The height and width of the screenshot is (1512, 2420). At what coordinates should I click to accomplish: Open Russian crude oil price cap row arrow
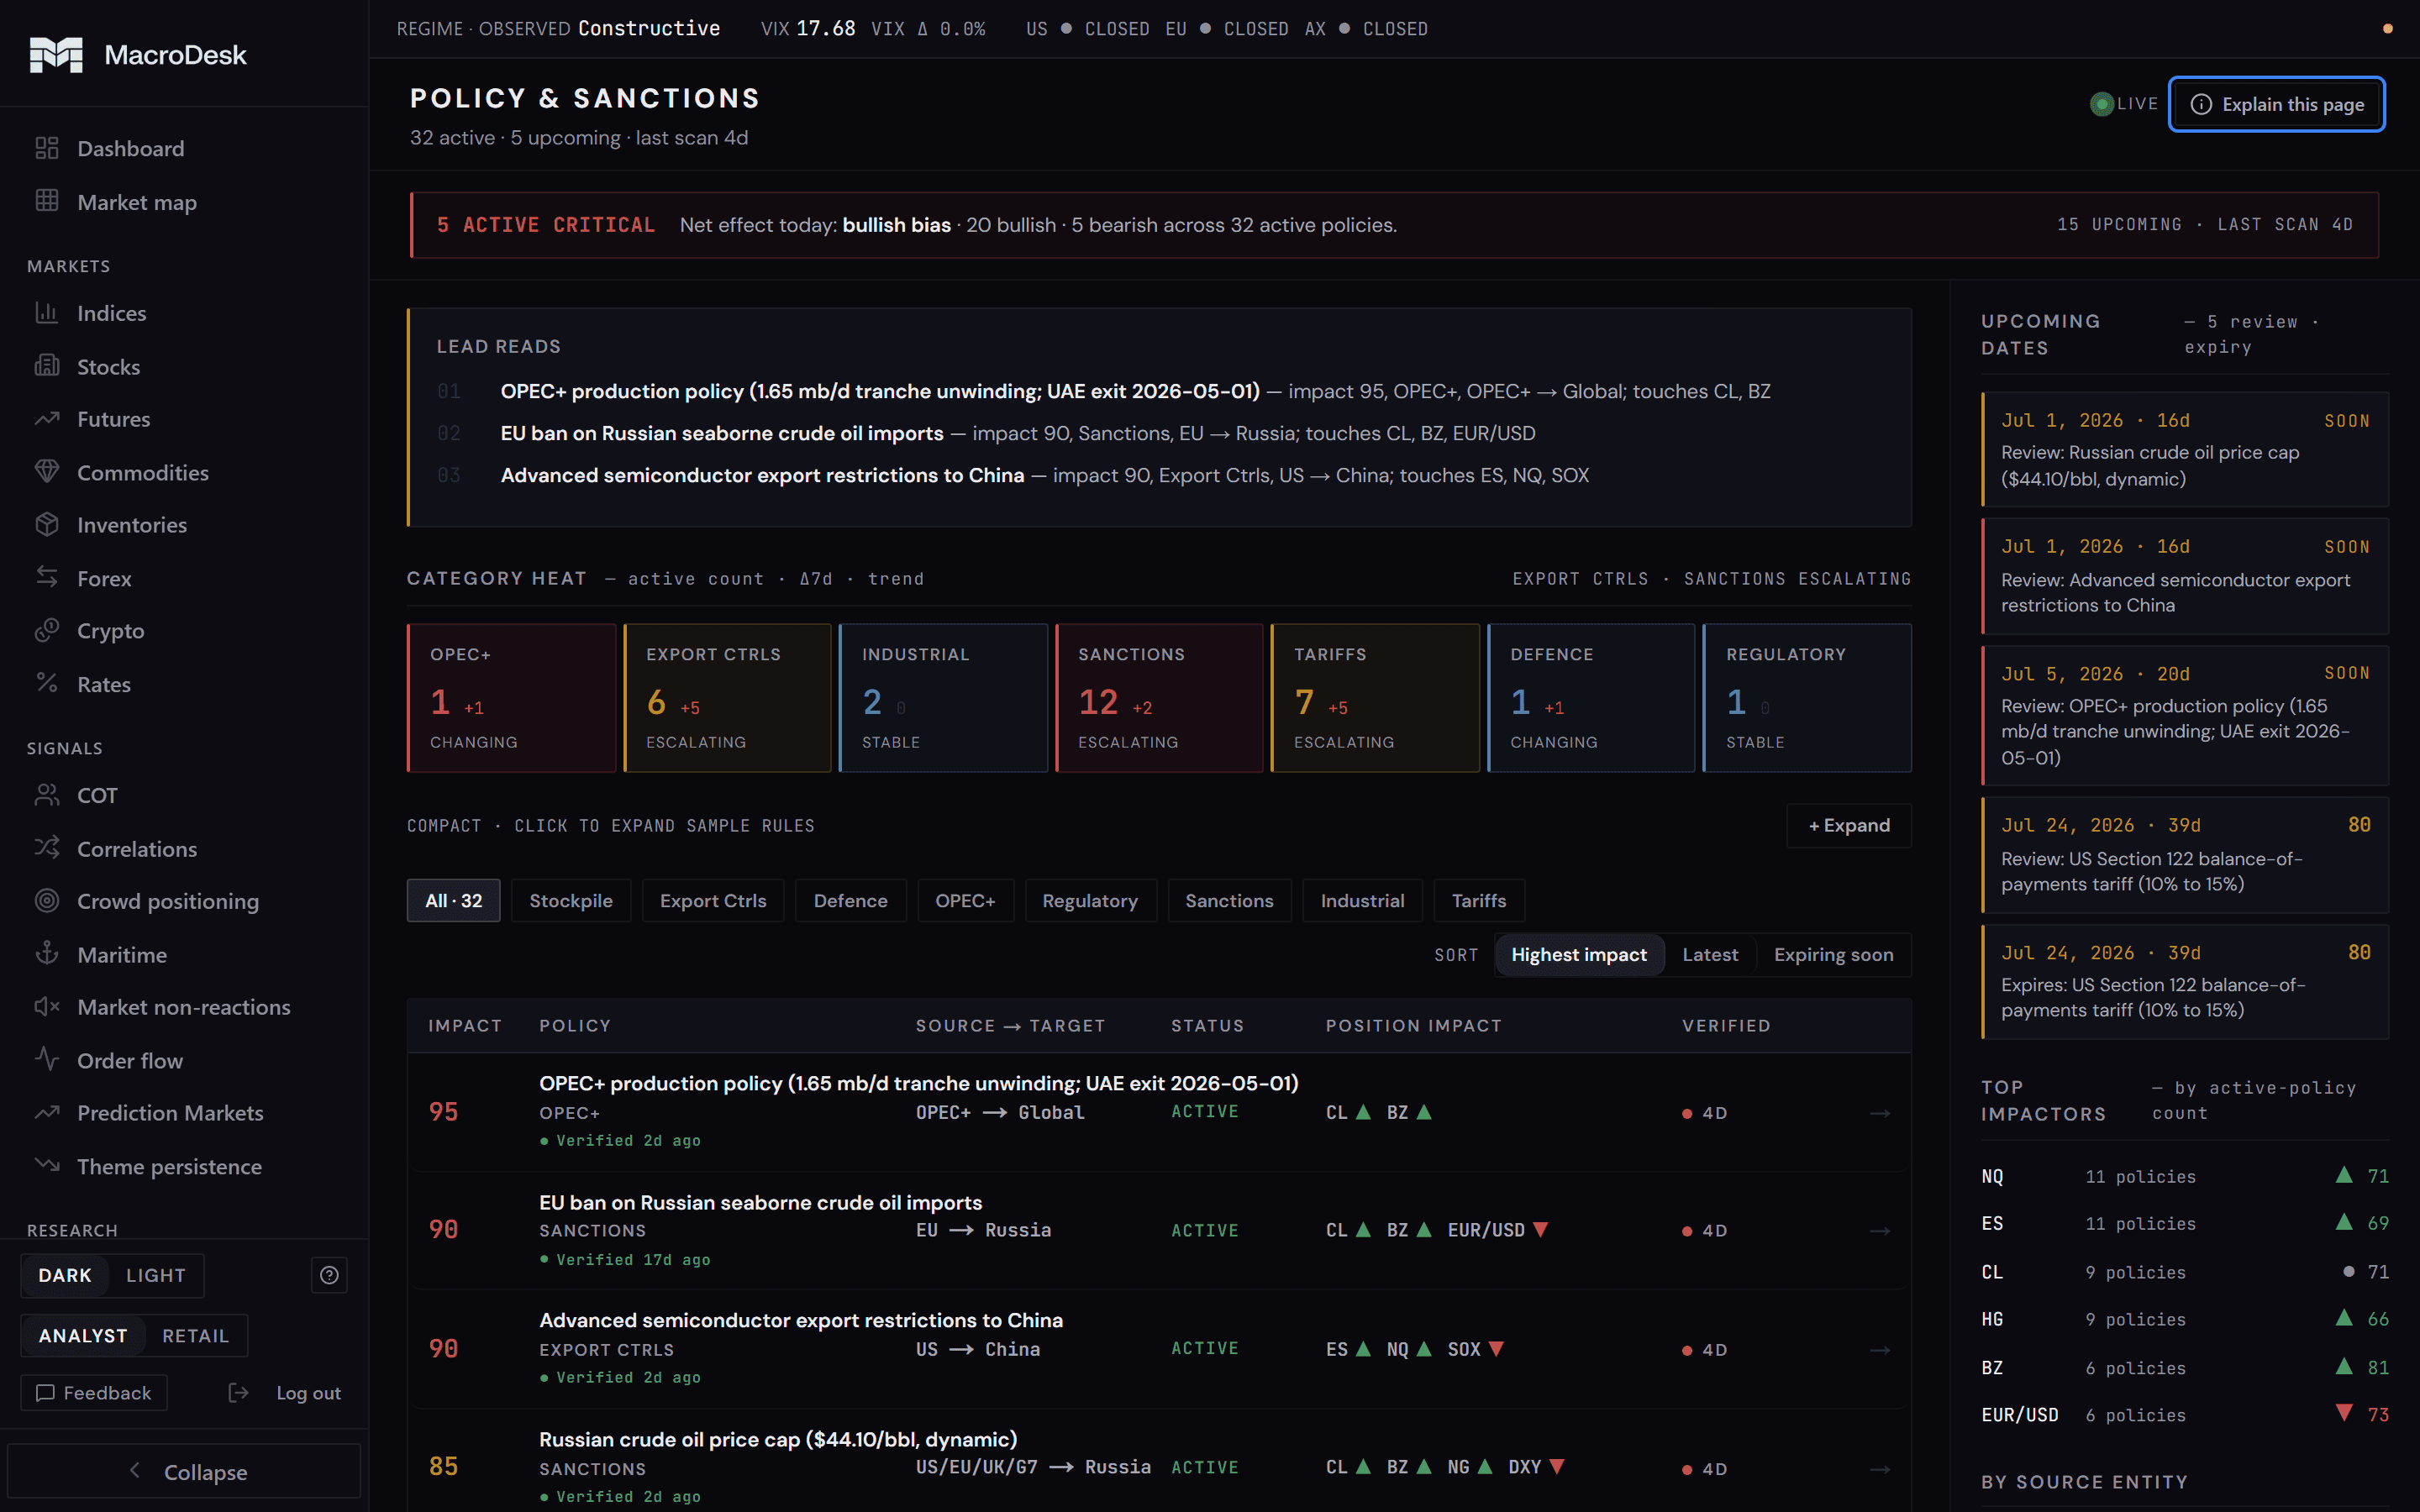click(1879, 1469)
